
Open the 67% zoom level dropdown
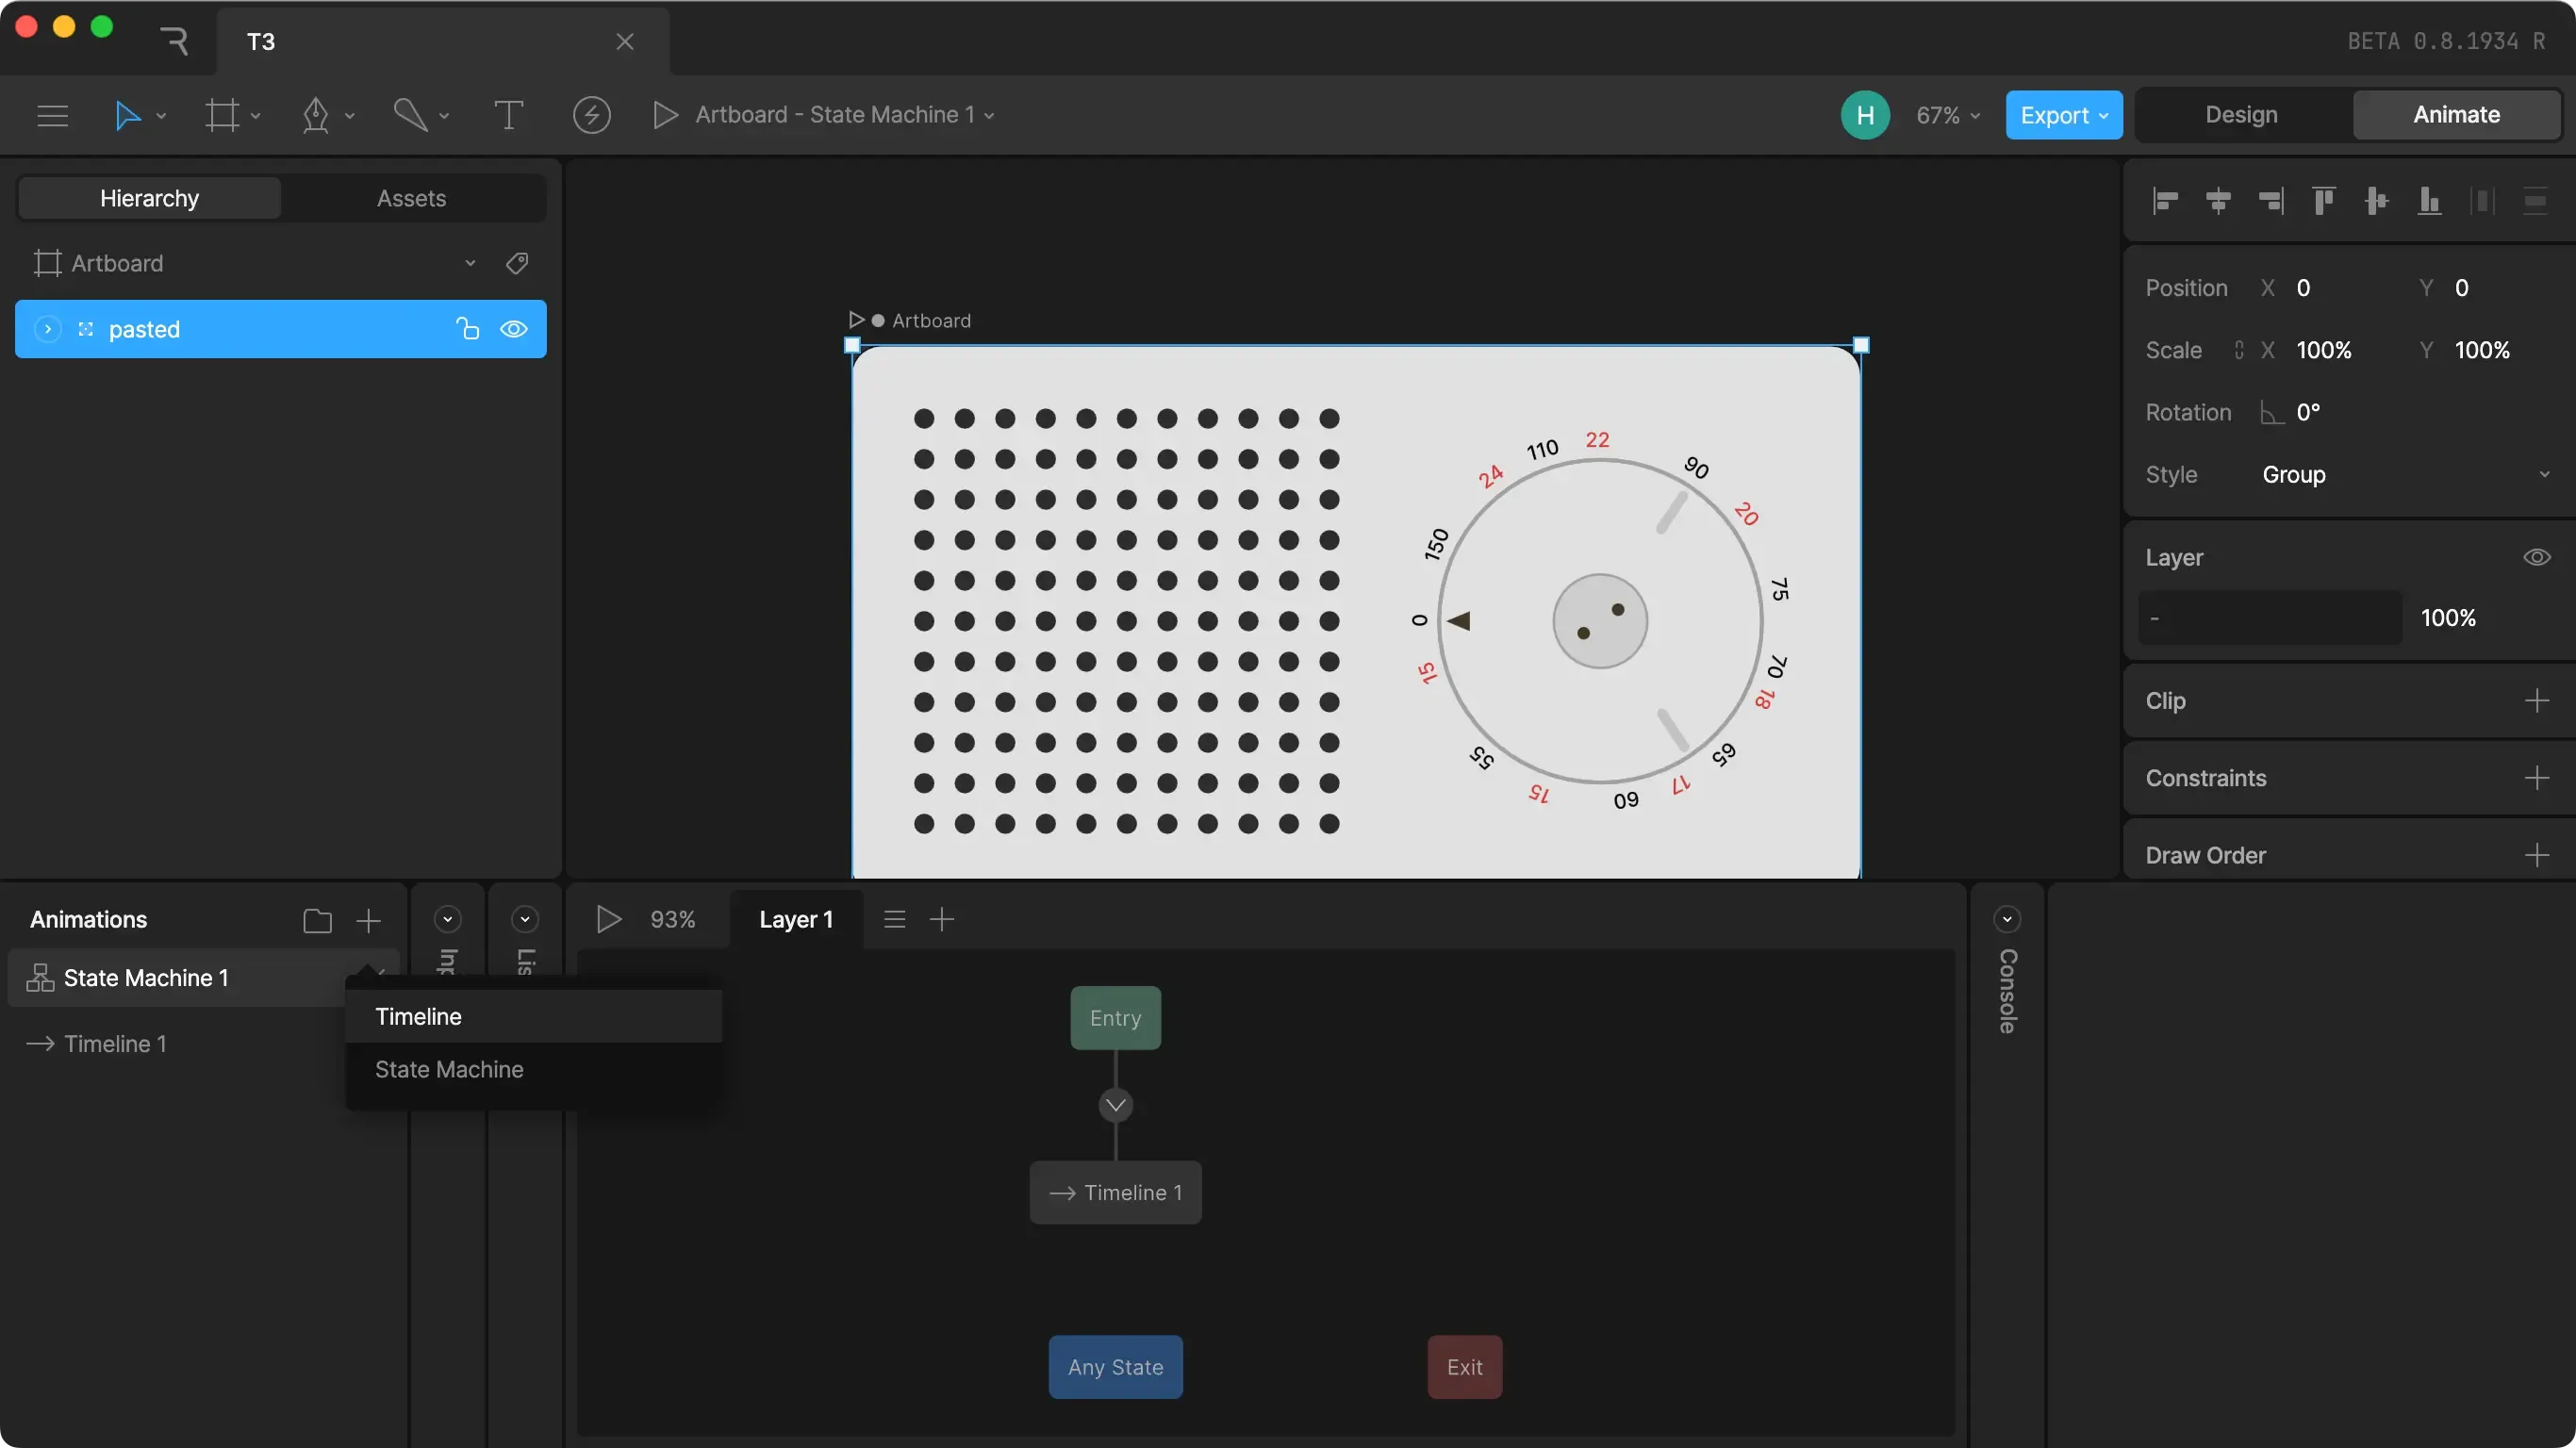pyautogui.click(x=1946, y=115)
